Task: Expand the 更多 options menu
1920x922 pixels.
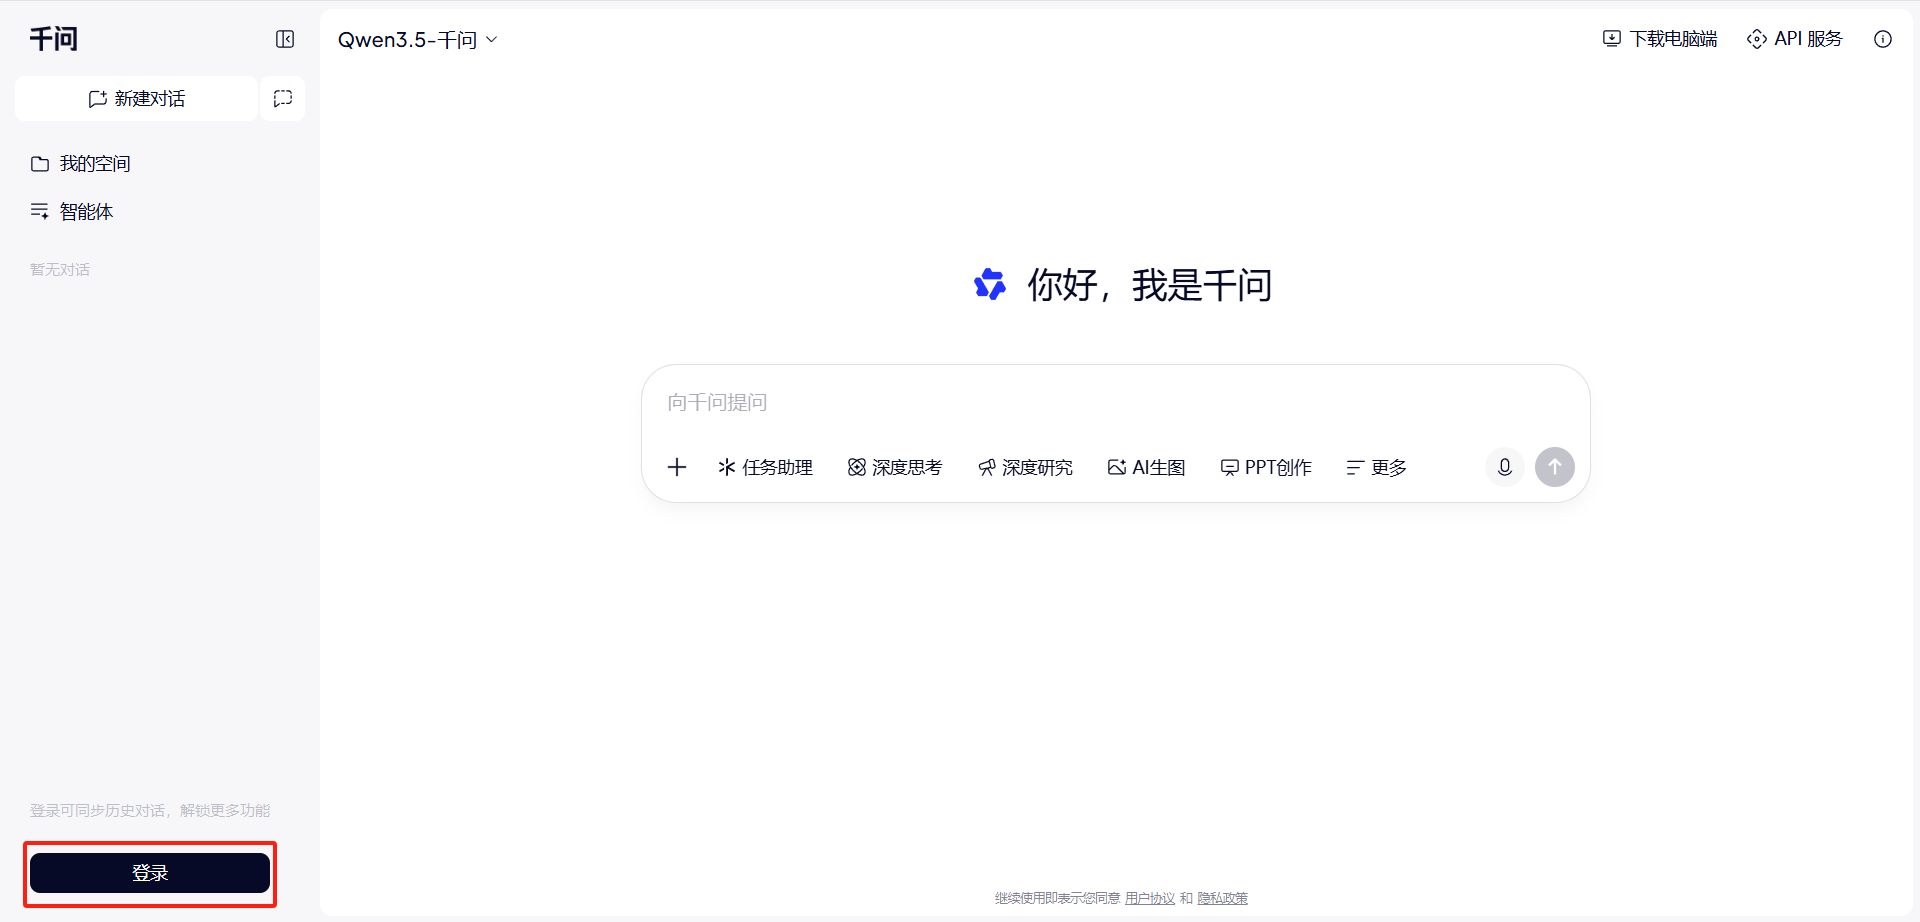Action: point(1376,467)
